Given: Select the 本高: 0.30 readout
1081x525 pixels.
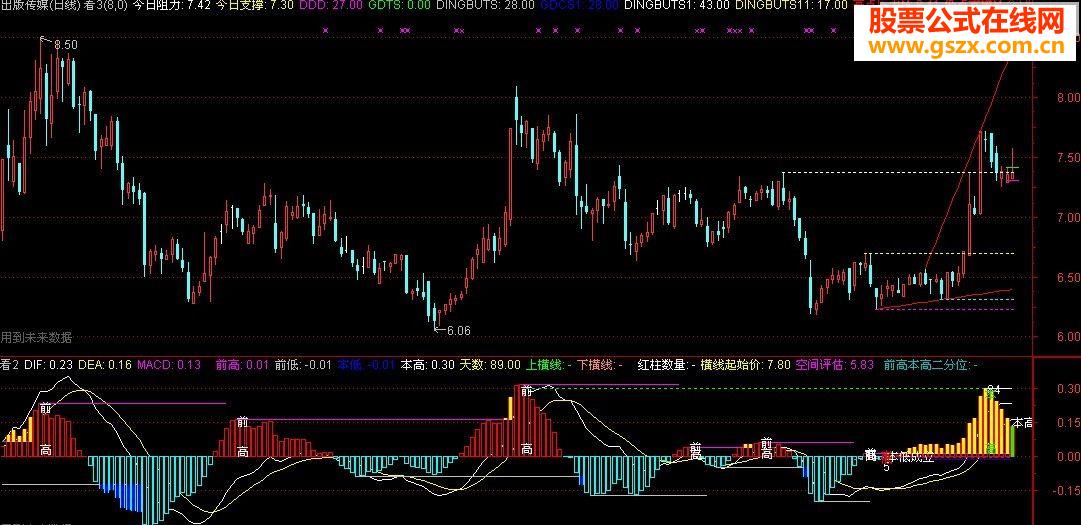Looking at the screenshot, I should tap(428, 364).
